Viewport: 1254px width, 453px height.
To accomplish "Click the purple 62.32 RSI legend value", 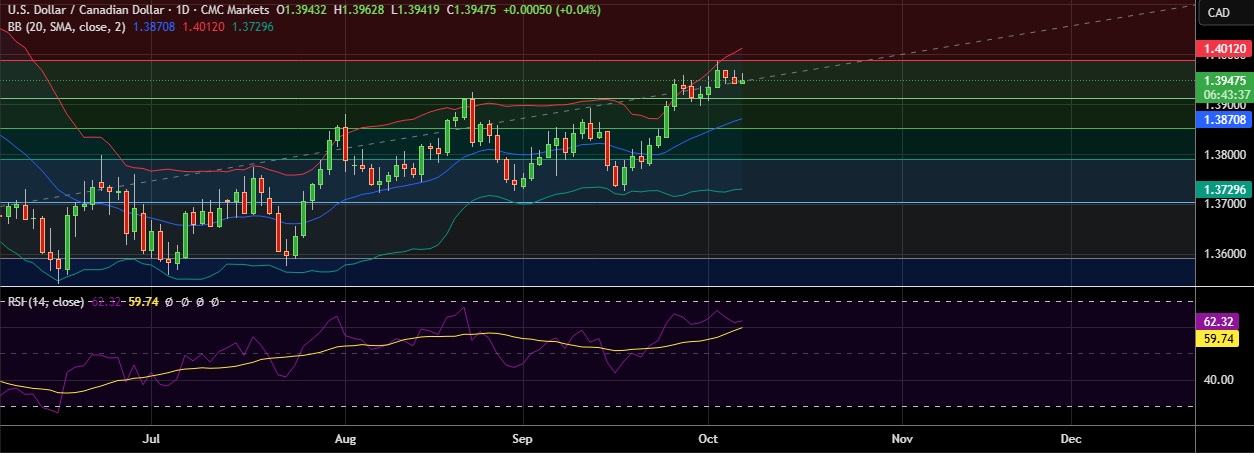I will (x=108, y=300).
